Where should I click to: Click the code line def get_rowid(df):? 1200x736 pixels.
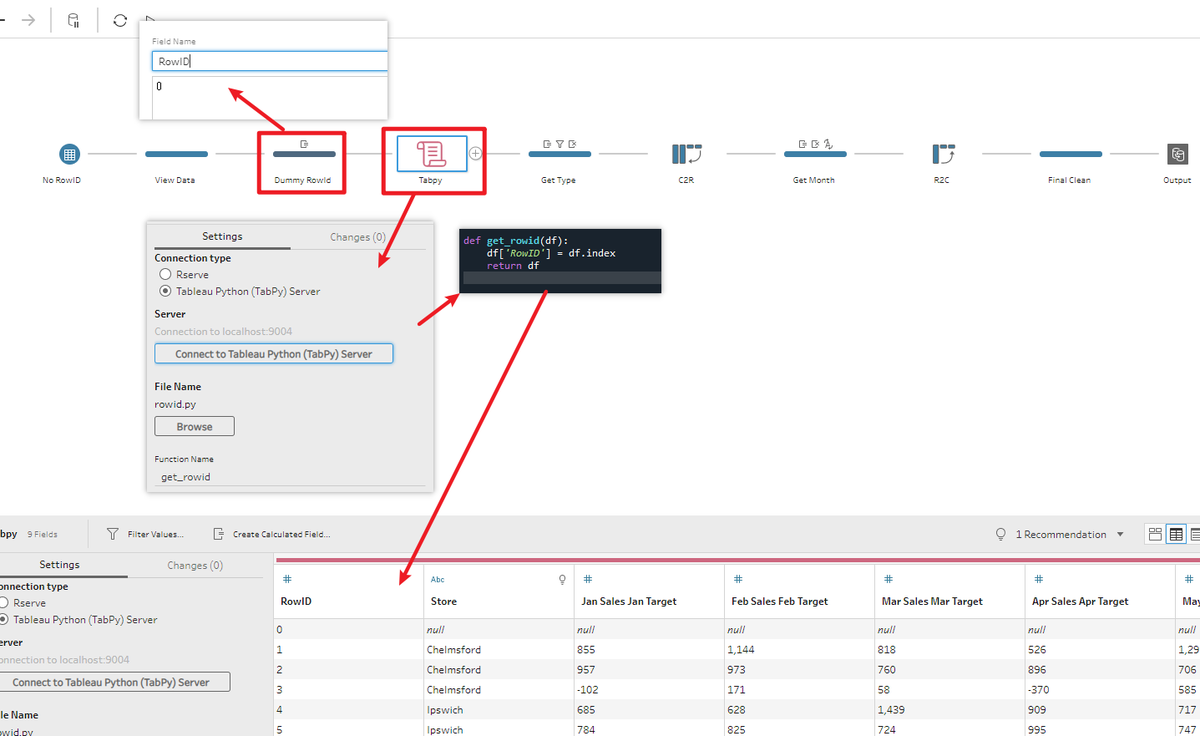tap(515, 241)
